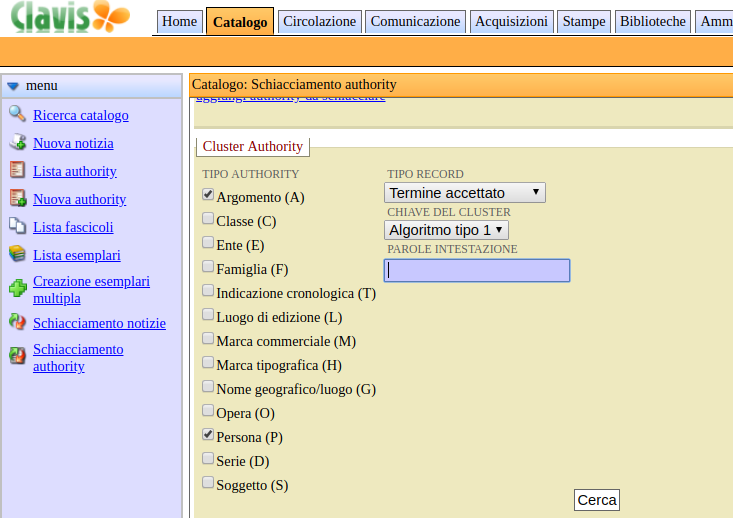This screenshot has height=518, width=733.
Task: Uncheck the Argomento (A) checkbox
Action: tap(208, 195)
